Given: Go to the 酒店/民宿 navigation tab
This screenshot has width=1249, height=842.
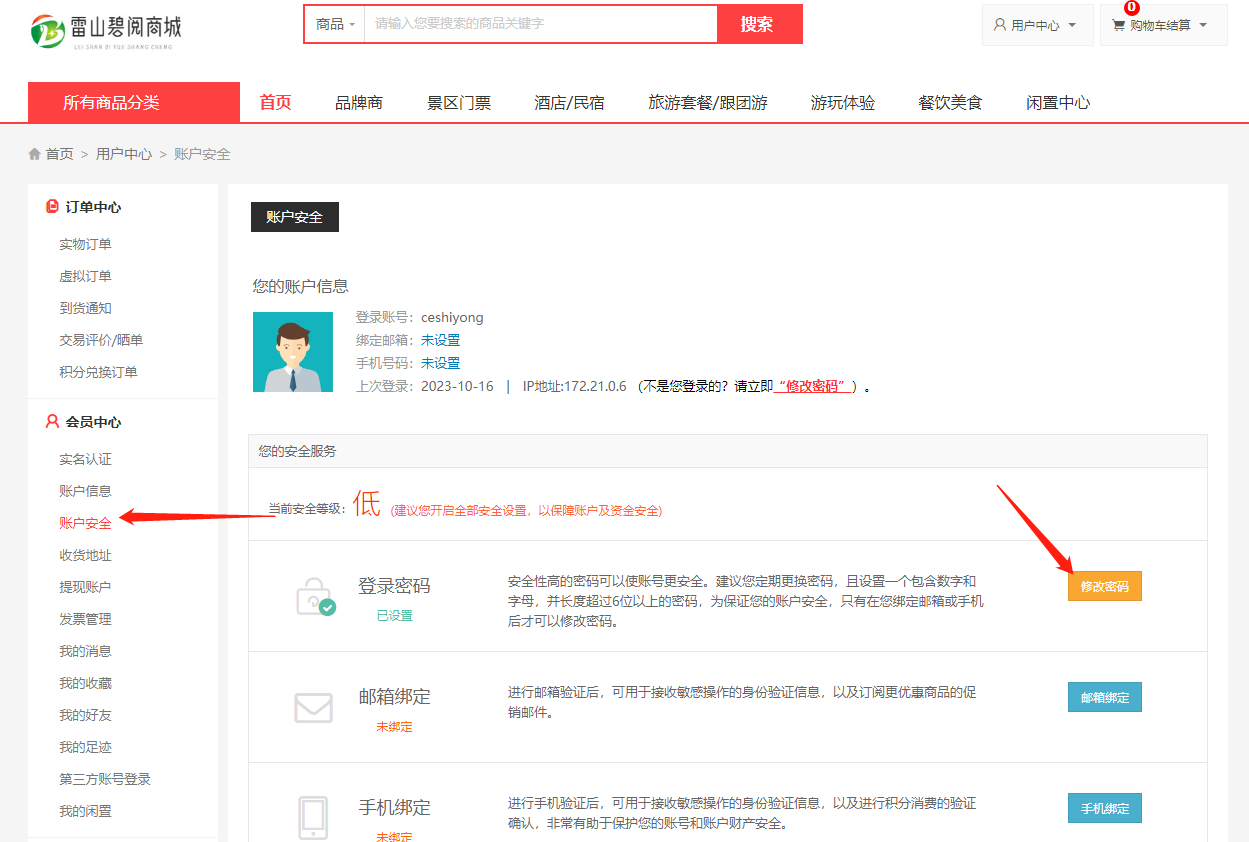Looking at the screenshot, I should pos(569,102).
